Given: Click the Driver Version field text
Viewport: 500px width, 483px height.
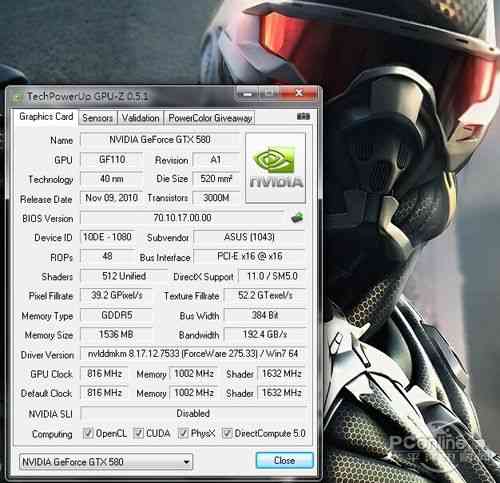Looking at the screenshot, I should (193, 354).
